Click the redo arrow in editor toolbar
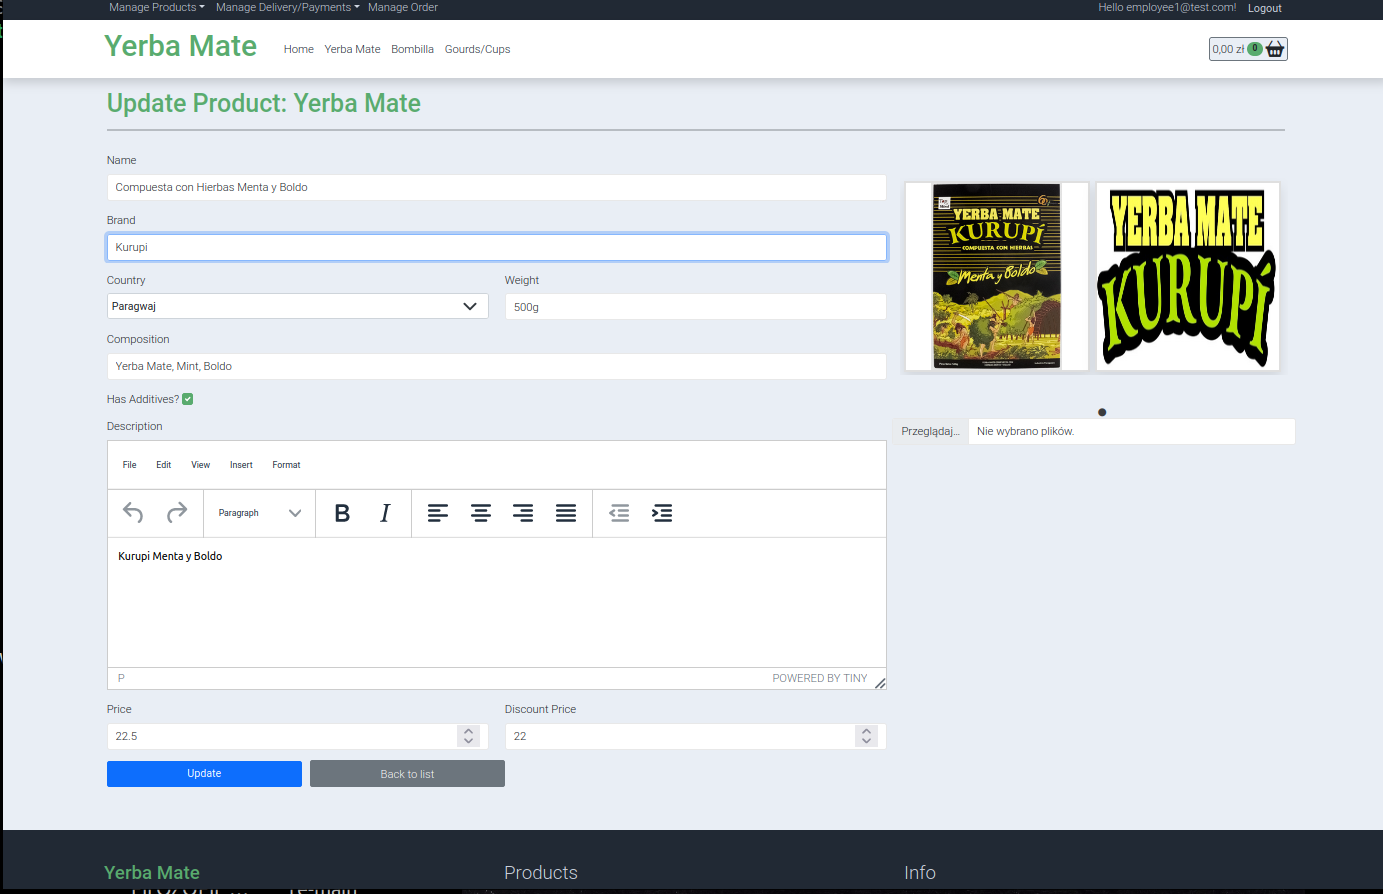 coord(177,513)
